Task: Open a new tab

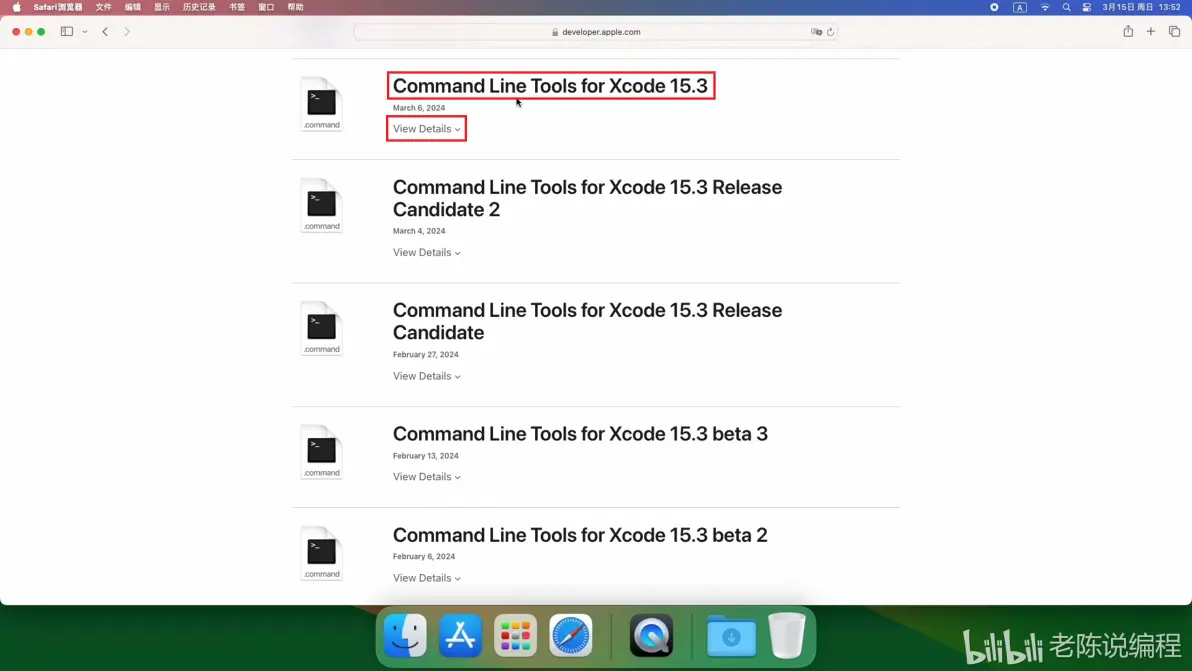Action: [1151, 32]
